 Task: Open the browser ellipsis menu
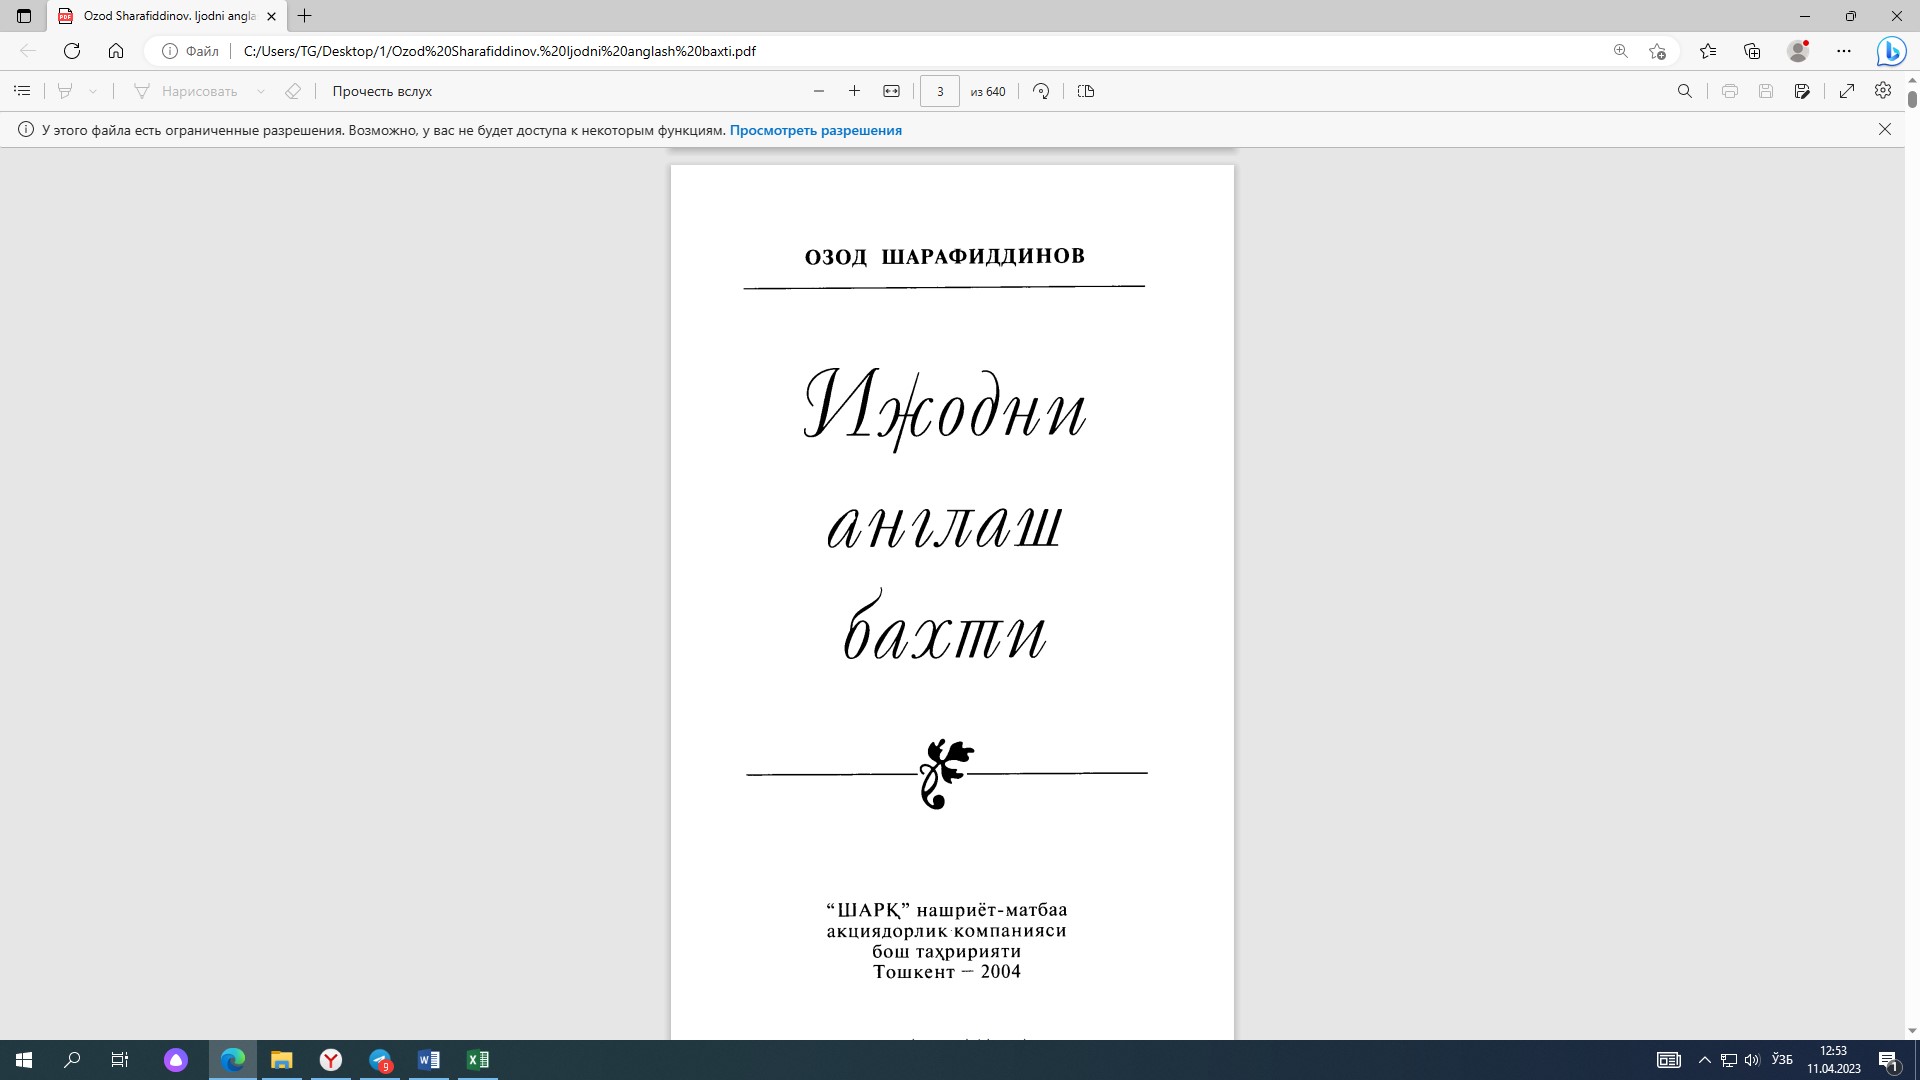coord(1845,50)
